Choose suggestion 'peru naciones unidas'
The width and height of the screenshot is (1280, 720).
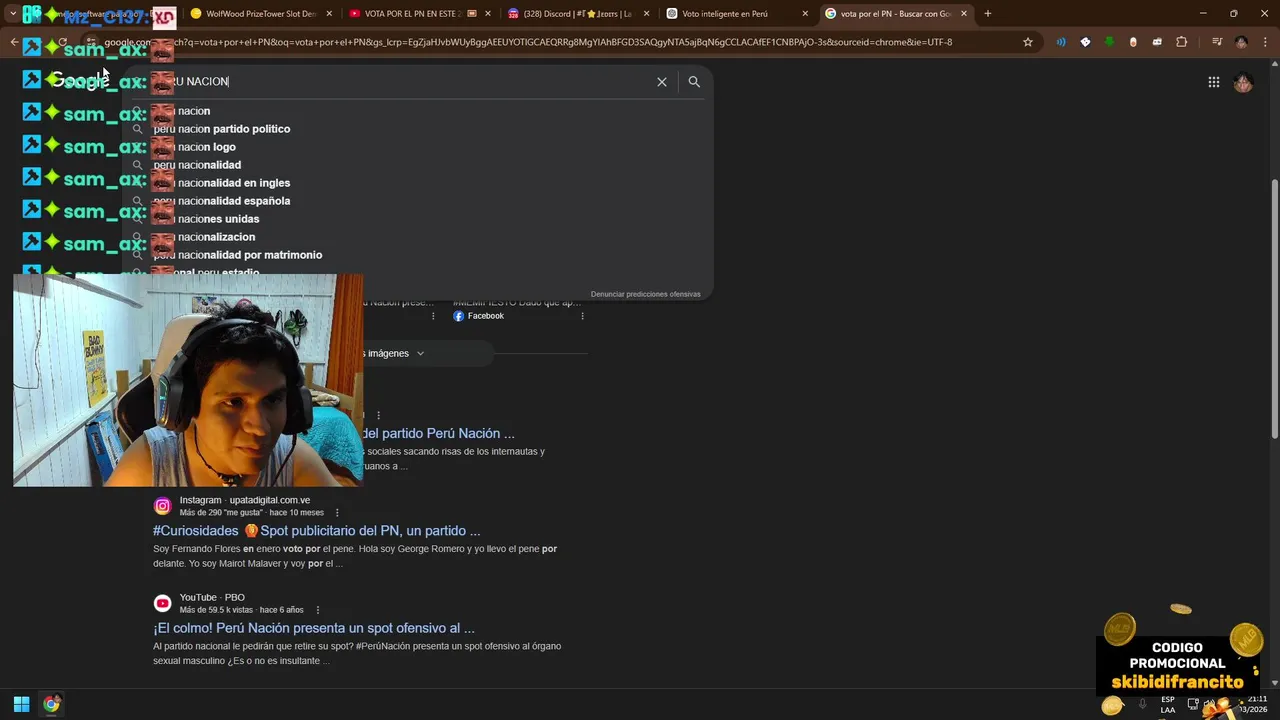[206, 219]
